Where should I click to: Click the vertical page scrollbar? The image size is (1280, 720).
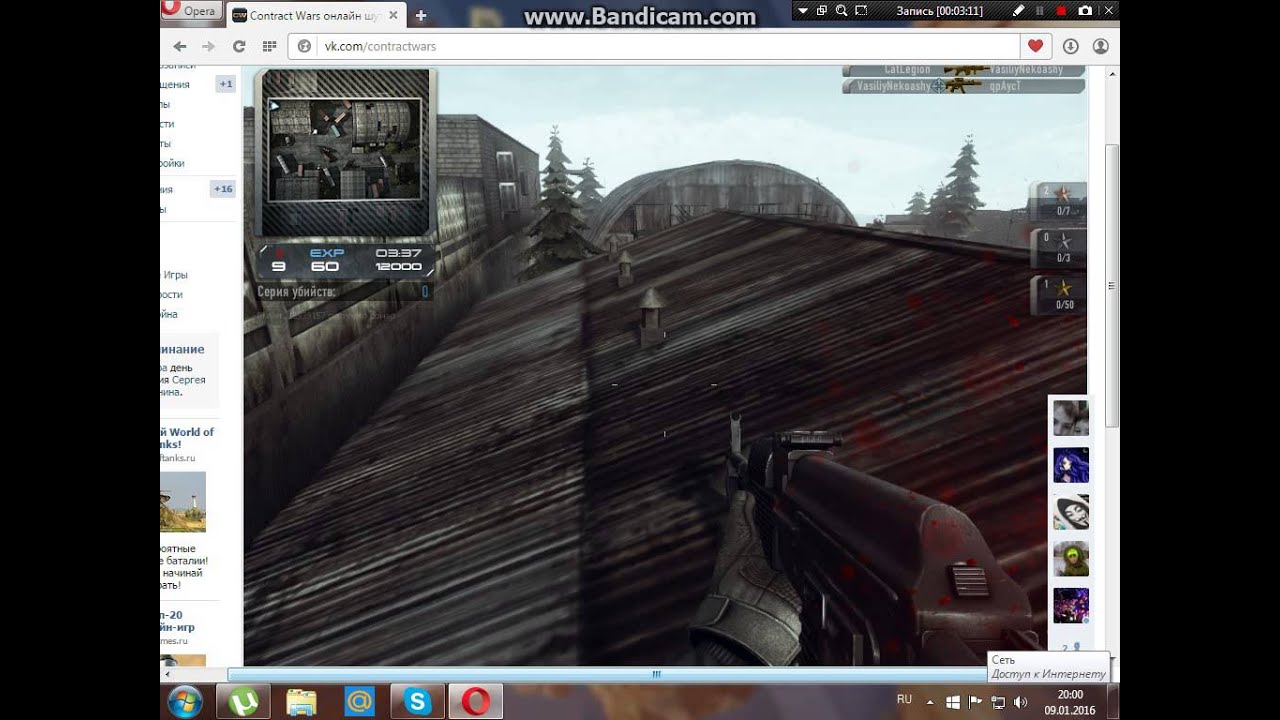click(1112, 285)
